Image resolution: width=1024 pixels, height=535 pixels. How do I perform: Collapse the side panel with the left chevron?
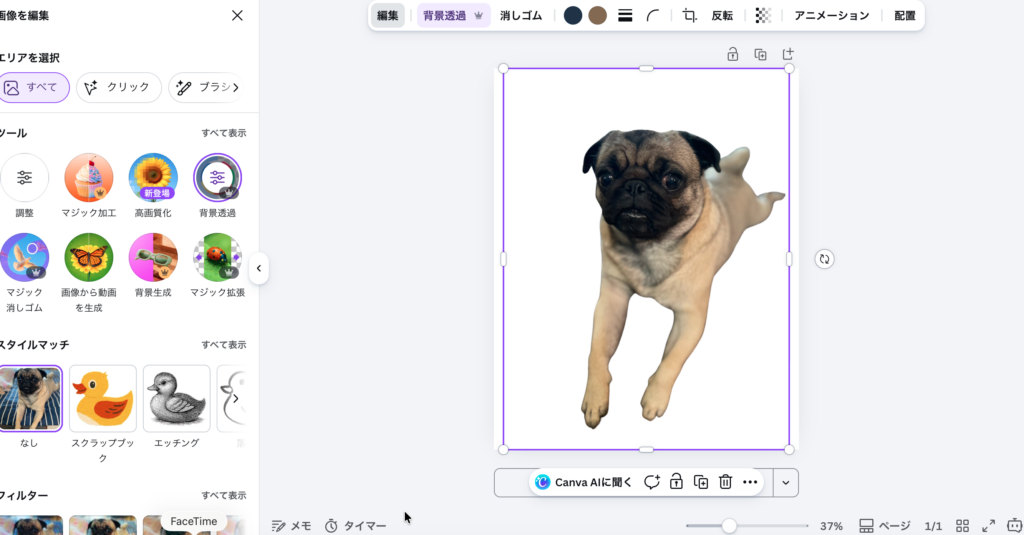[259, 268]
